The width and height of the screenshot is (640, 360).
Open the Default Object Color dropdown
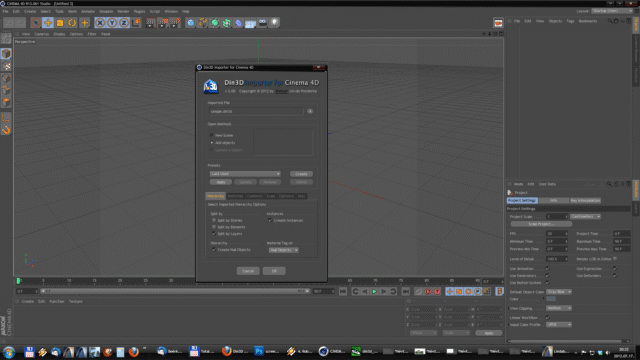click(558, 292)
